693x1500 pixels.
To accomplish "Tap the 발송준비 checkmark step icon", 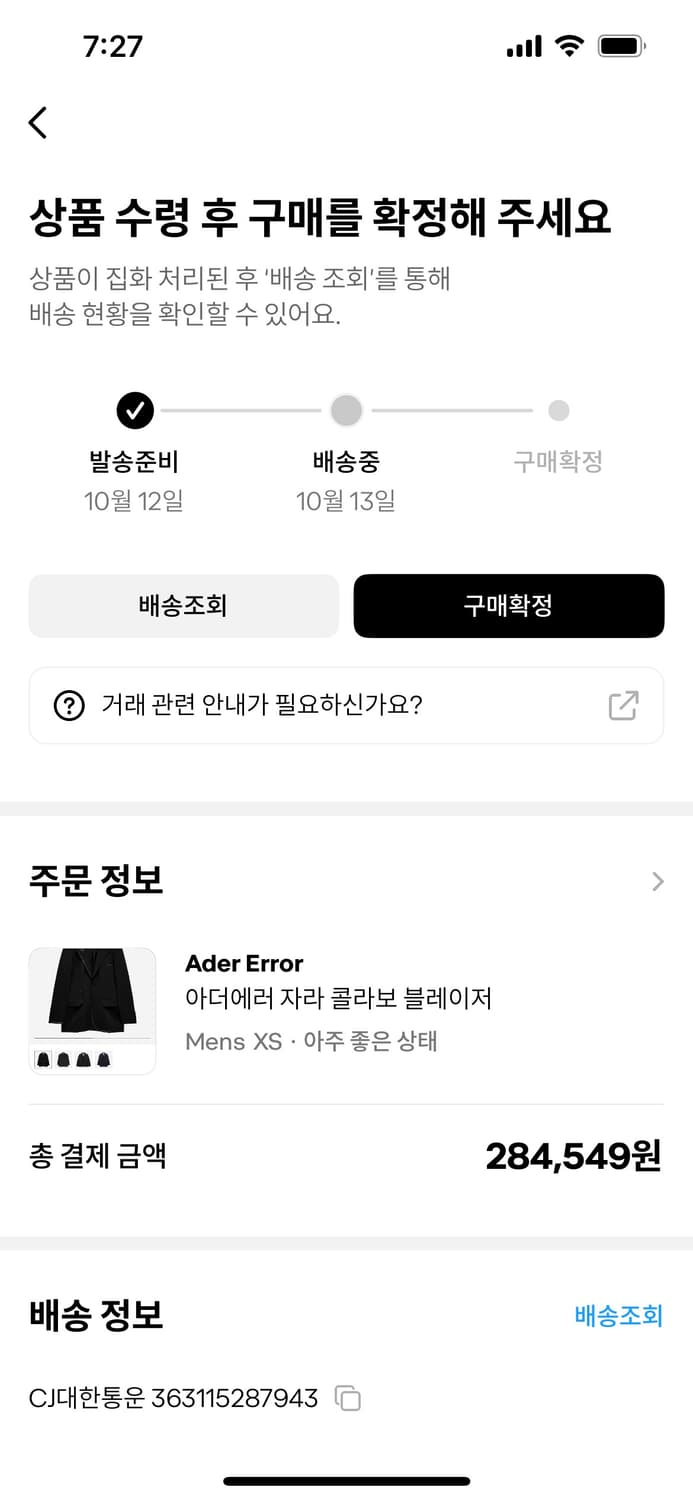I will [135, 410].
